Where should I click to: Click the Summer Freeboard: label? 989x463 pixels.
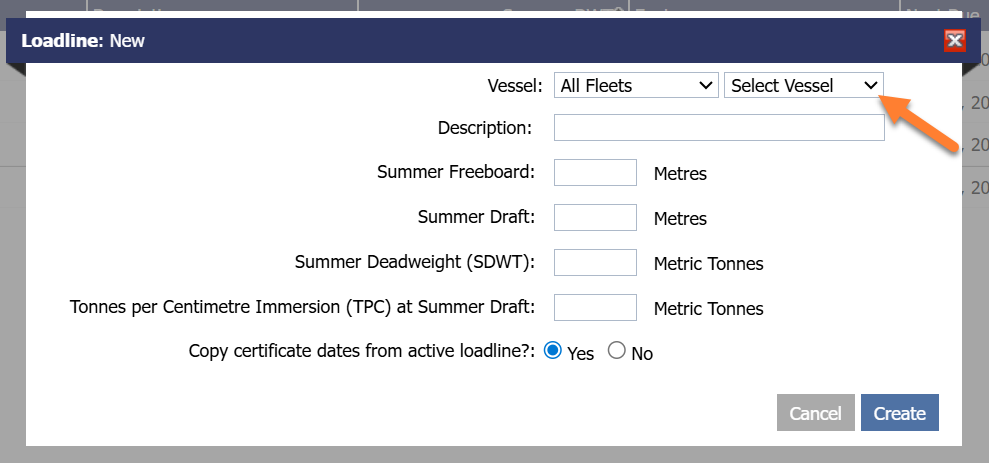pyautogui.click(x=456, y=172)
